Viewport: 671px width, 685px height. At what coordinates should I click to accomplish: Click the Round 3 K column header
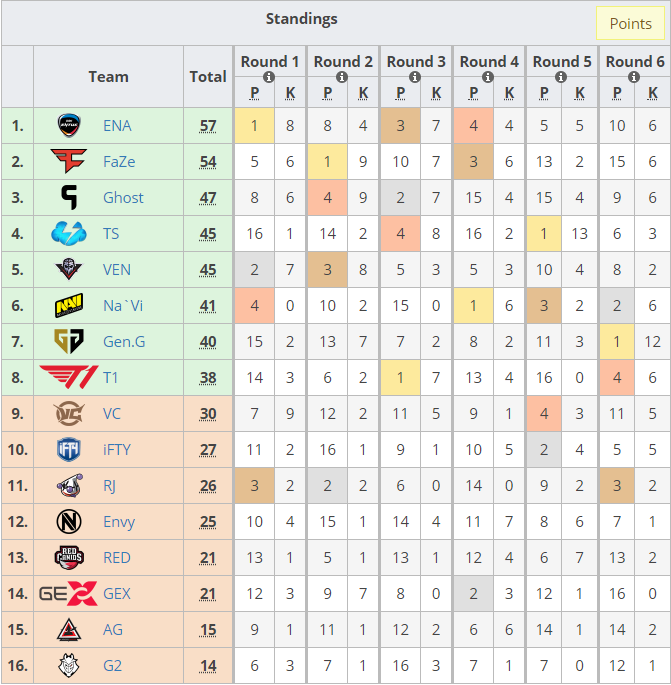pos(436,93)
